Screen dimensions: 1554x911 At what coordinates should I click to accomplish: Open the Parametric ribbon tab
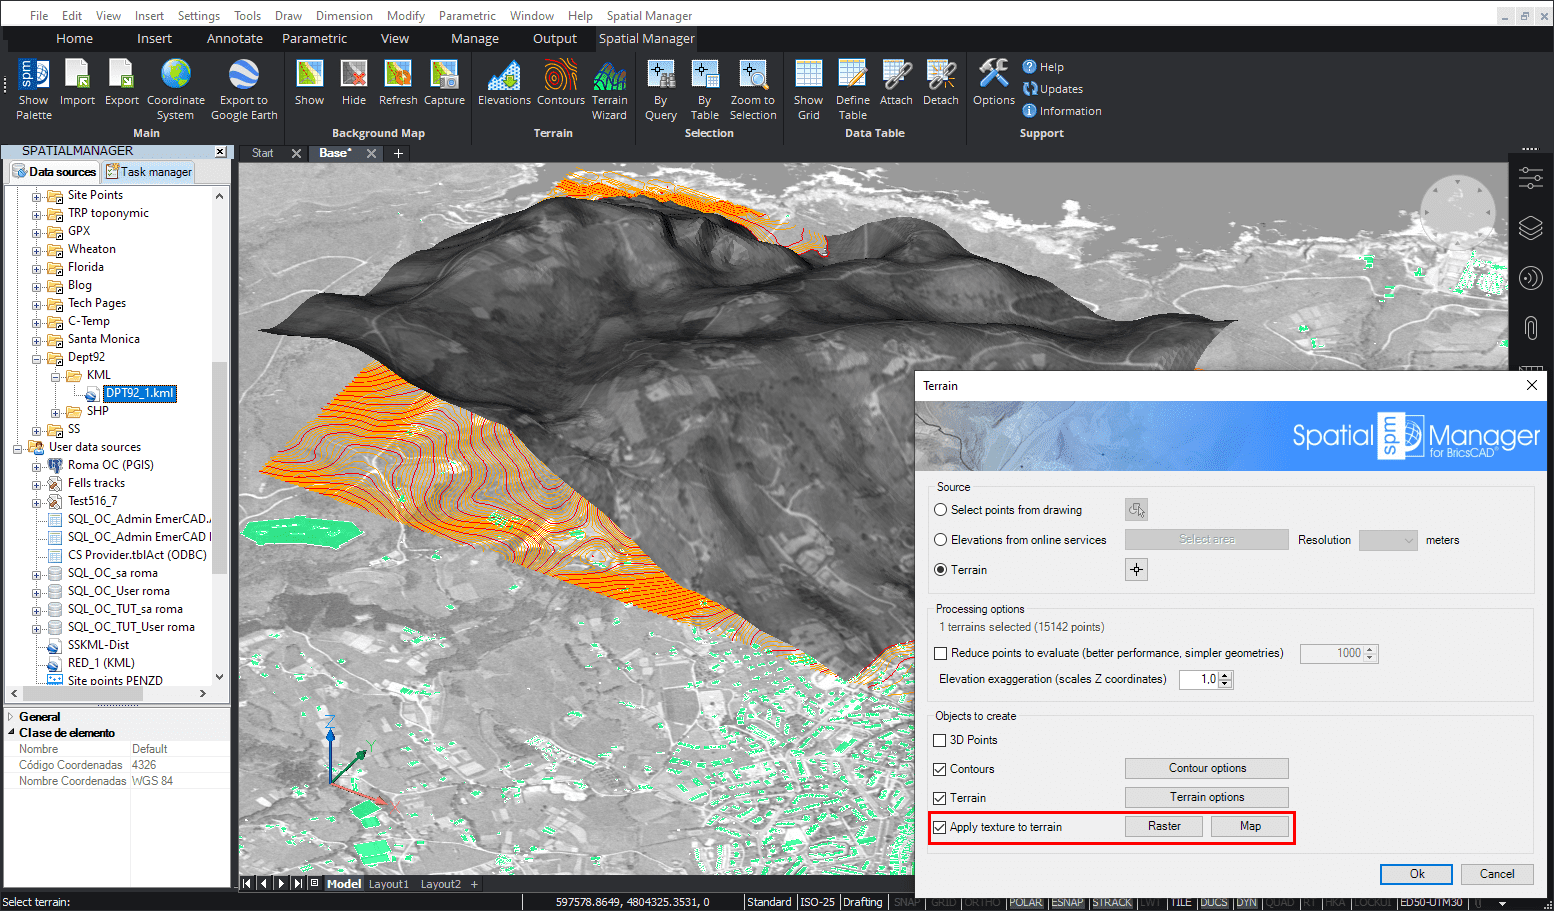314,39
